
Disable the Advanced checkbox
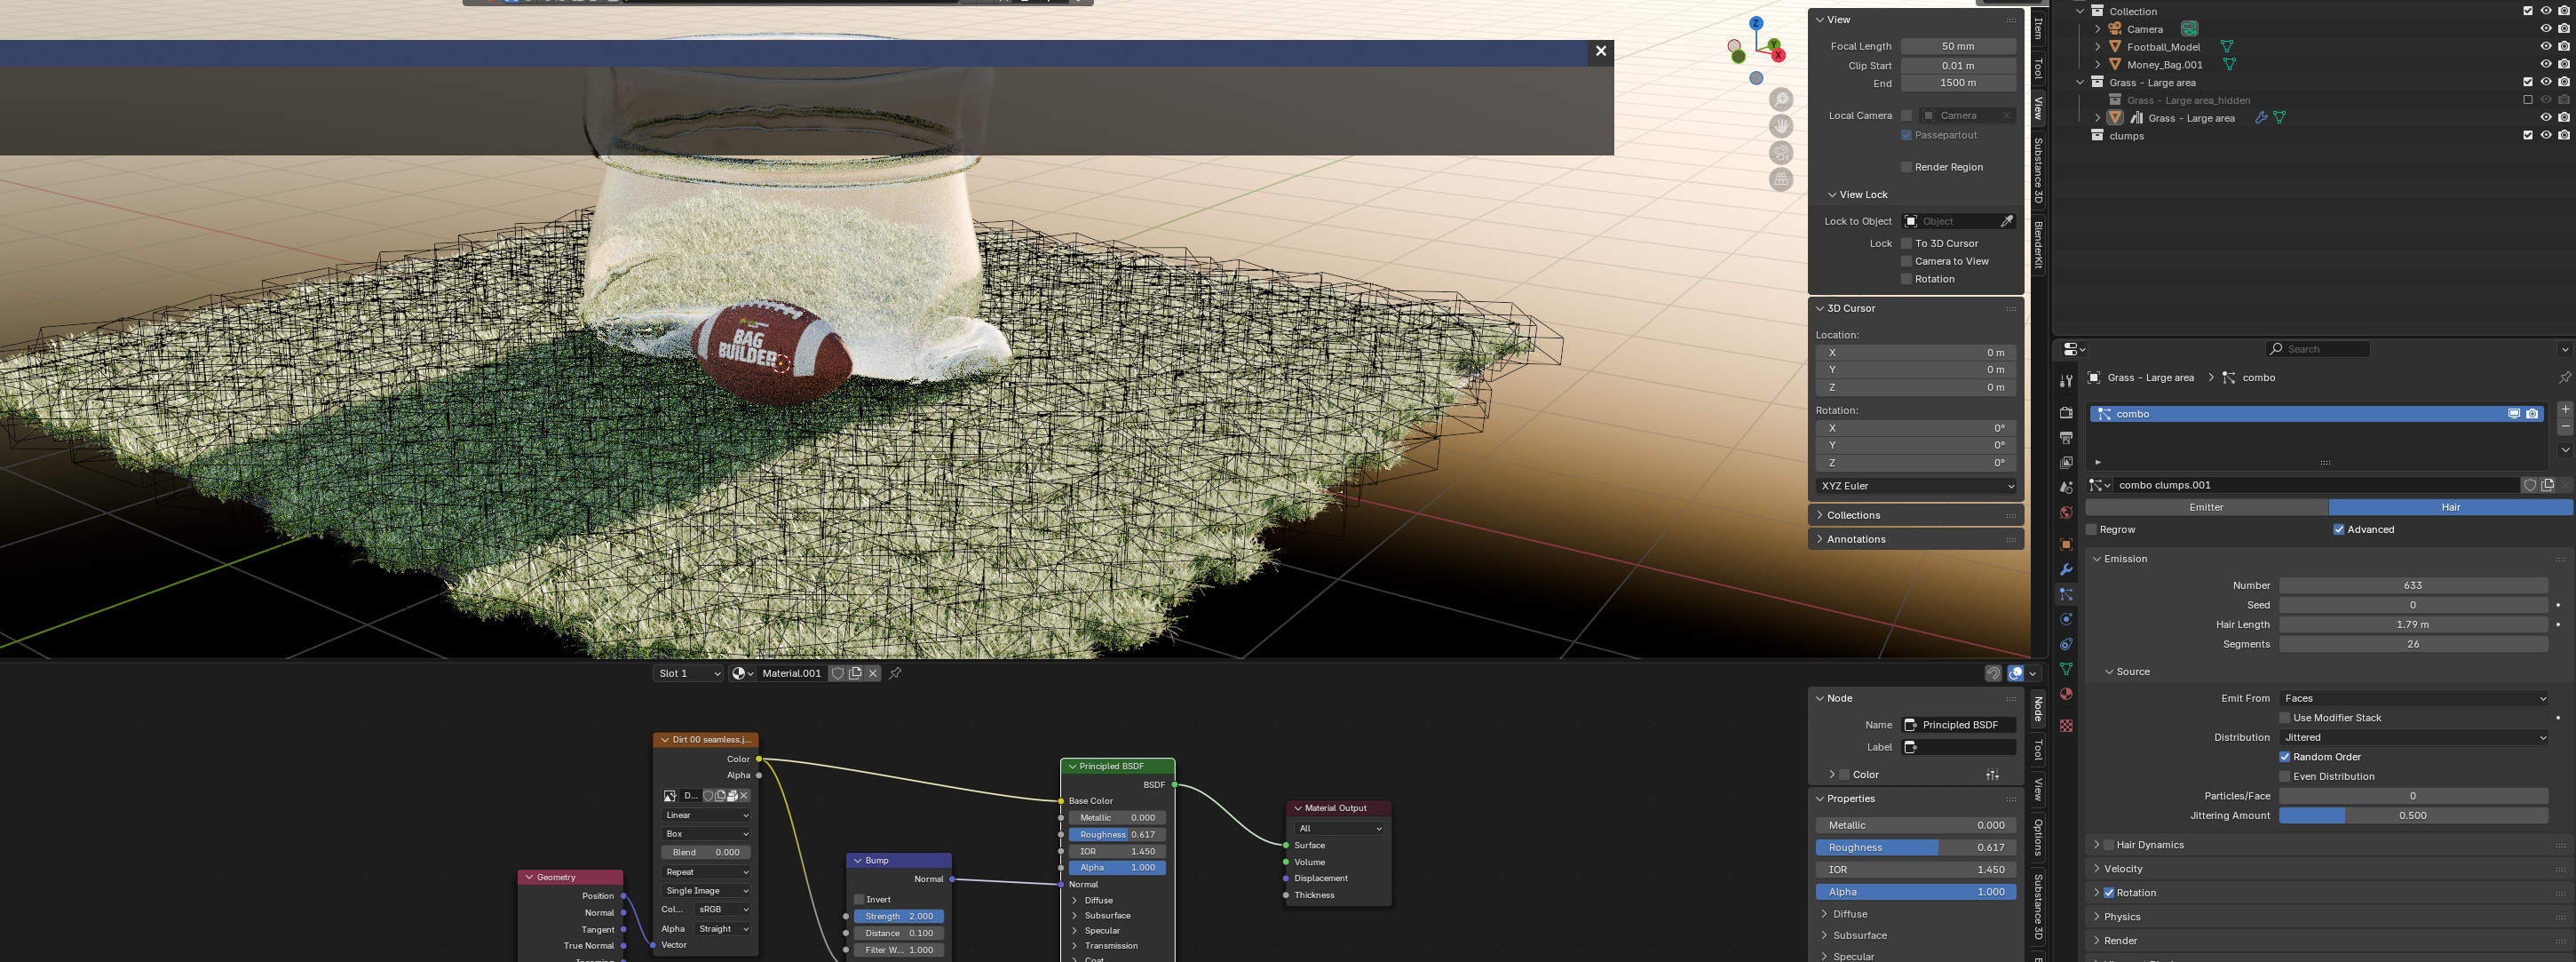2338,530
